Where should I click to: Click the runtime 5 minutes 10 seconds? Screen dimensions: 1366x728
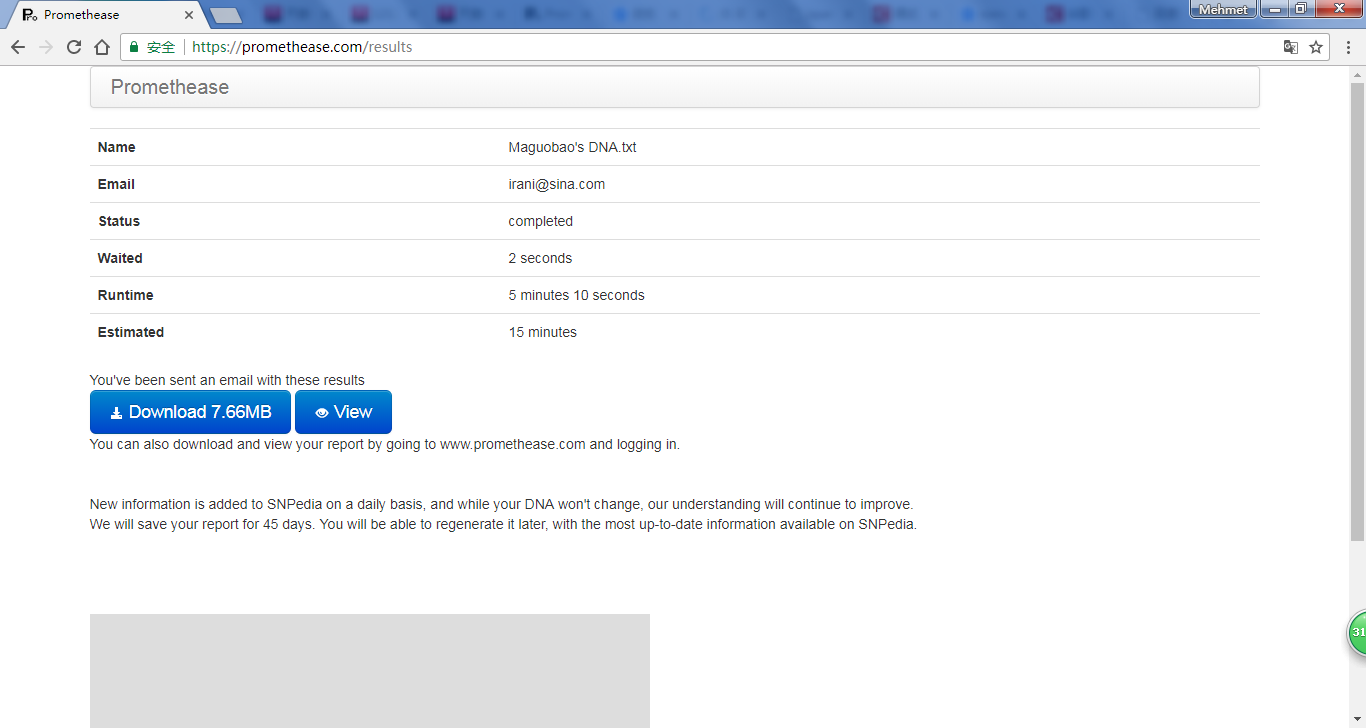click(576, 295)
